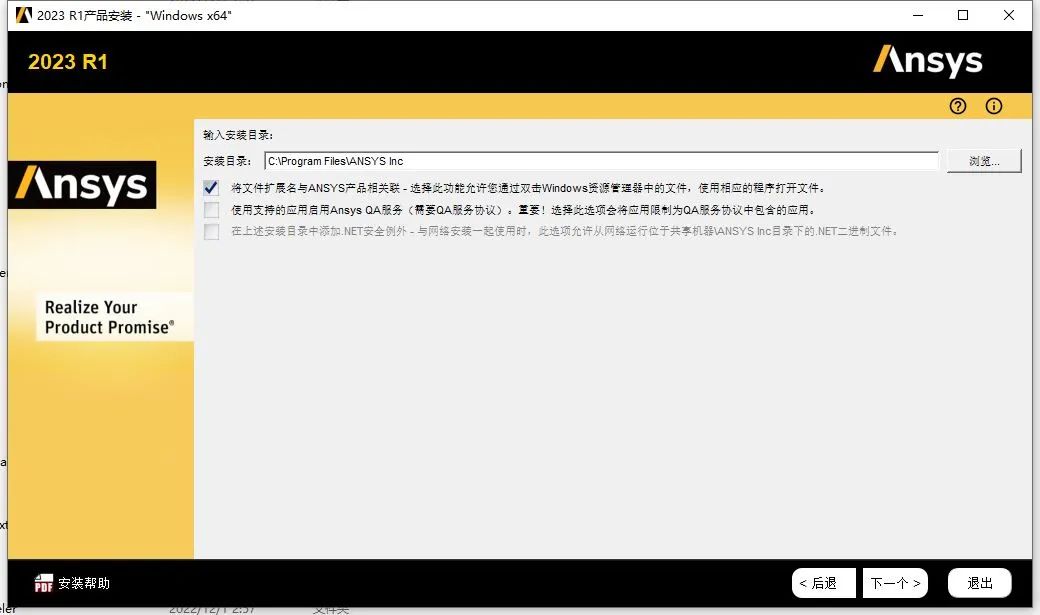This screenshot has height=615, width=1040.
Task: Click the Ansys logo in the header
Action: [928, 61]
